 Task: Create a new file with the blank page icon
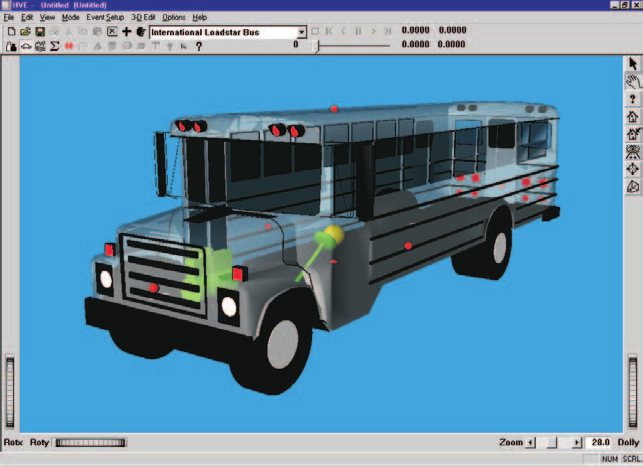coord(11,32)
